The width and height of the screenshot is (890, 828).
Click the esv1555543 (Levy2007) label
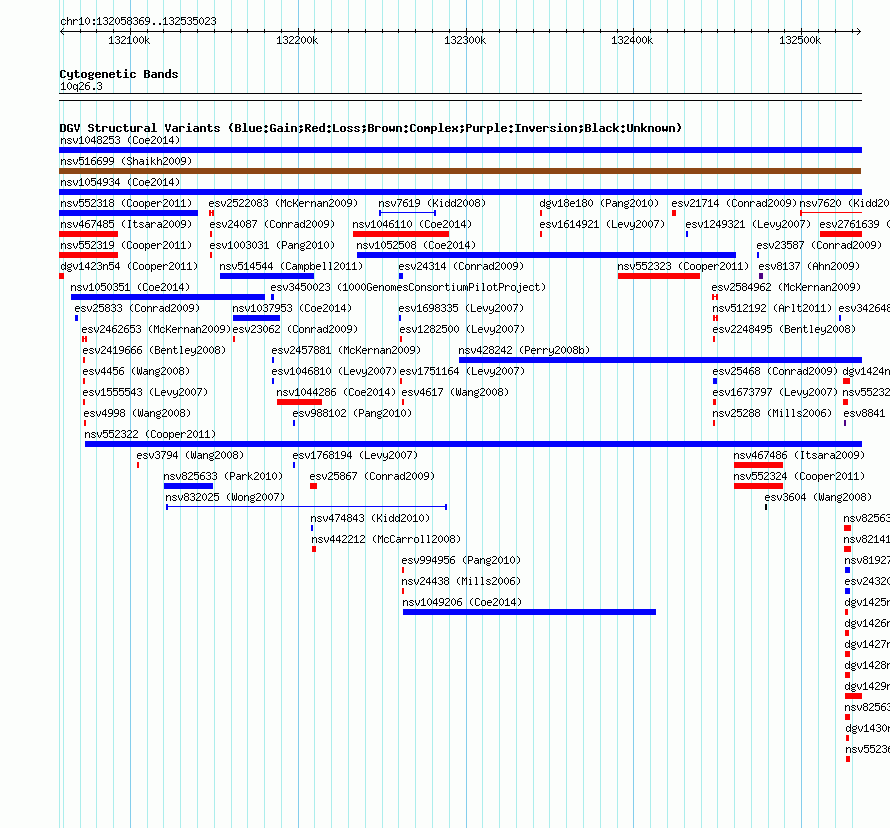[x=145, y=392]
